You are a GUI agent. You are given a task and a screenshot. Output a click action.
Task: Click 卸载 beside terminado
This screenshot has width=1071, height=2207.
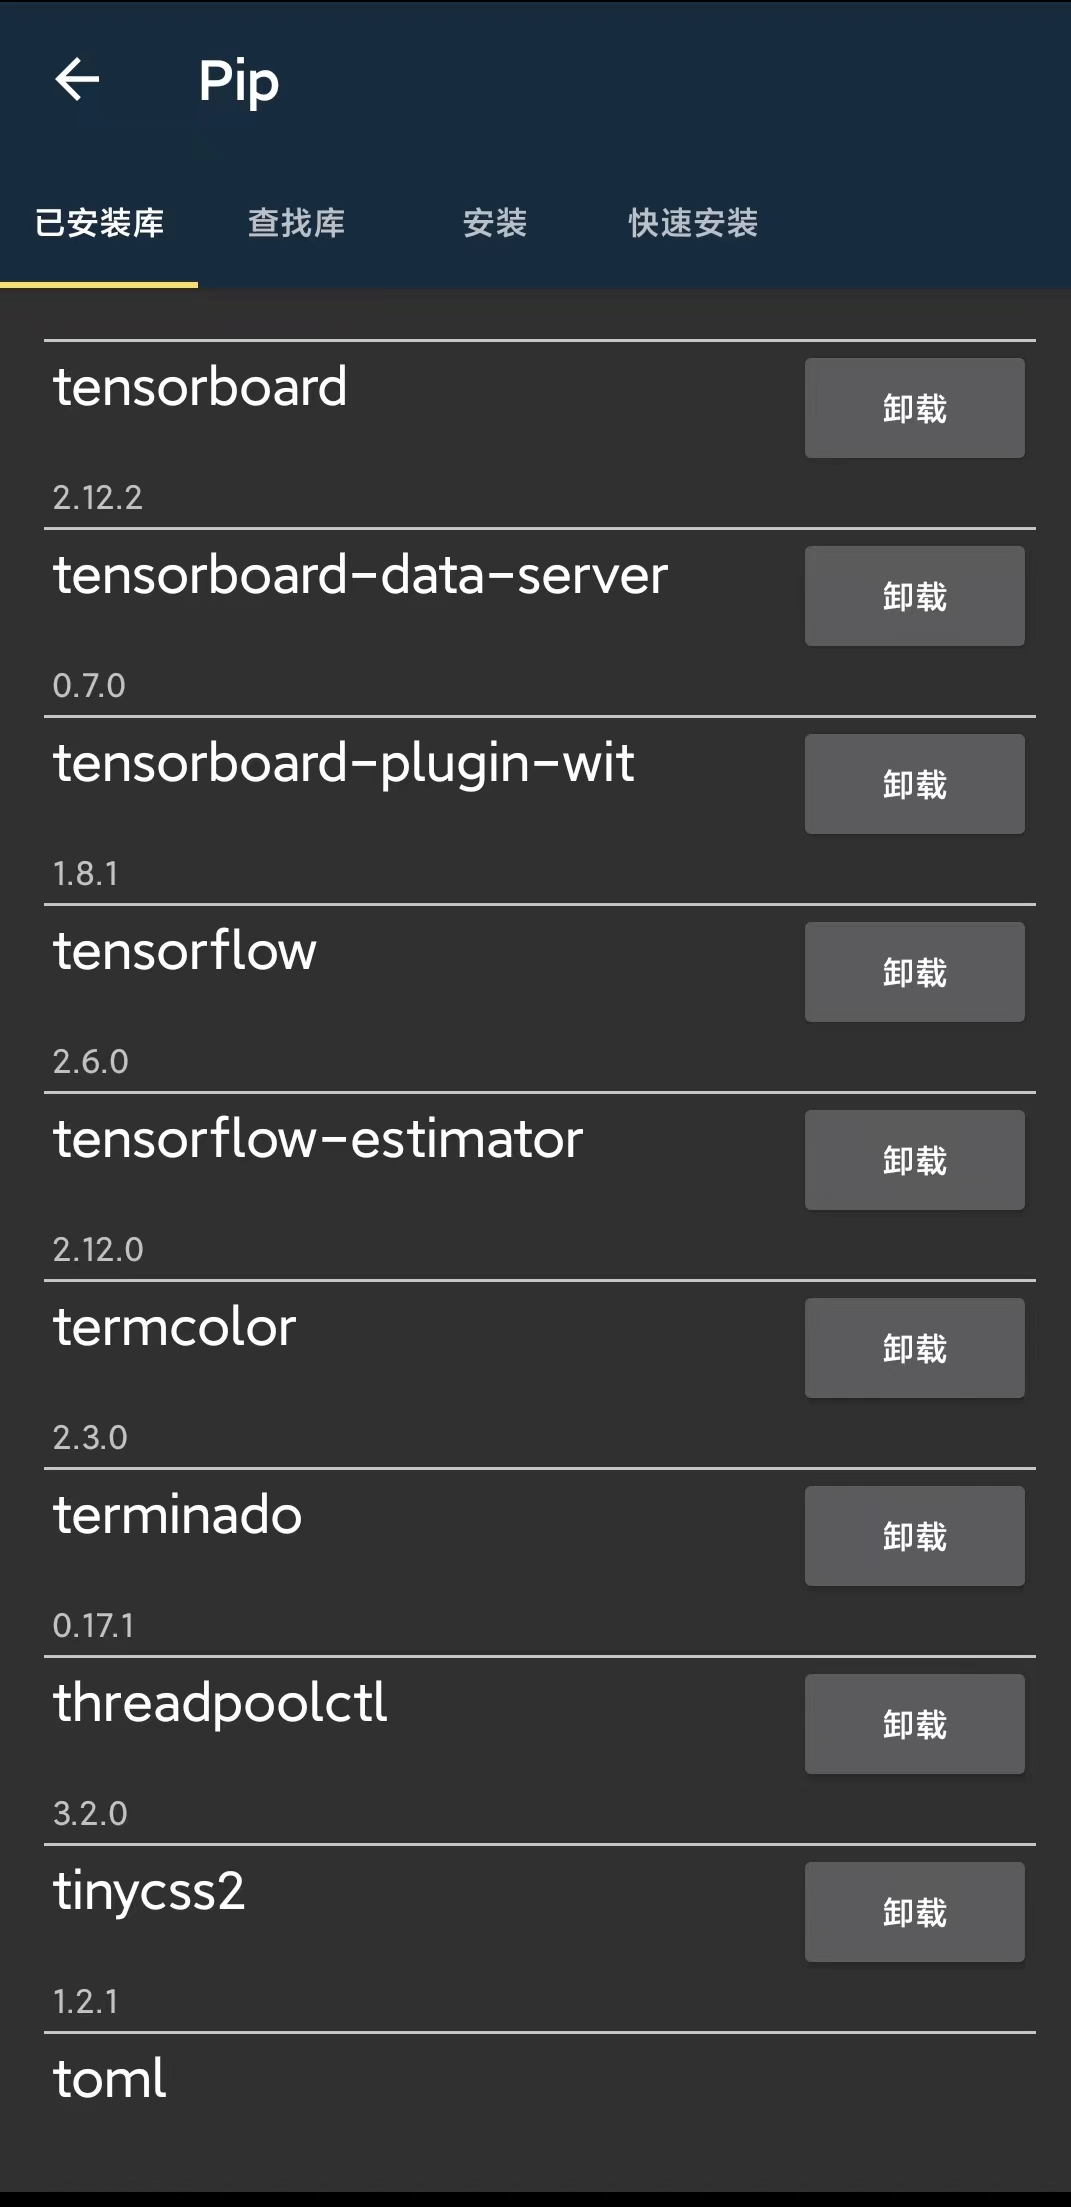pos(913,1536)
